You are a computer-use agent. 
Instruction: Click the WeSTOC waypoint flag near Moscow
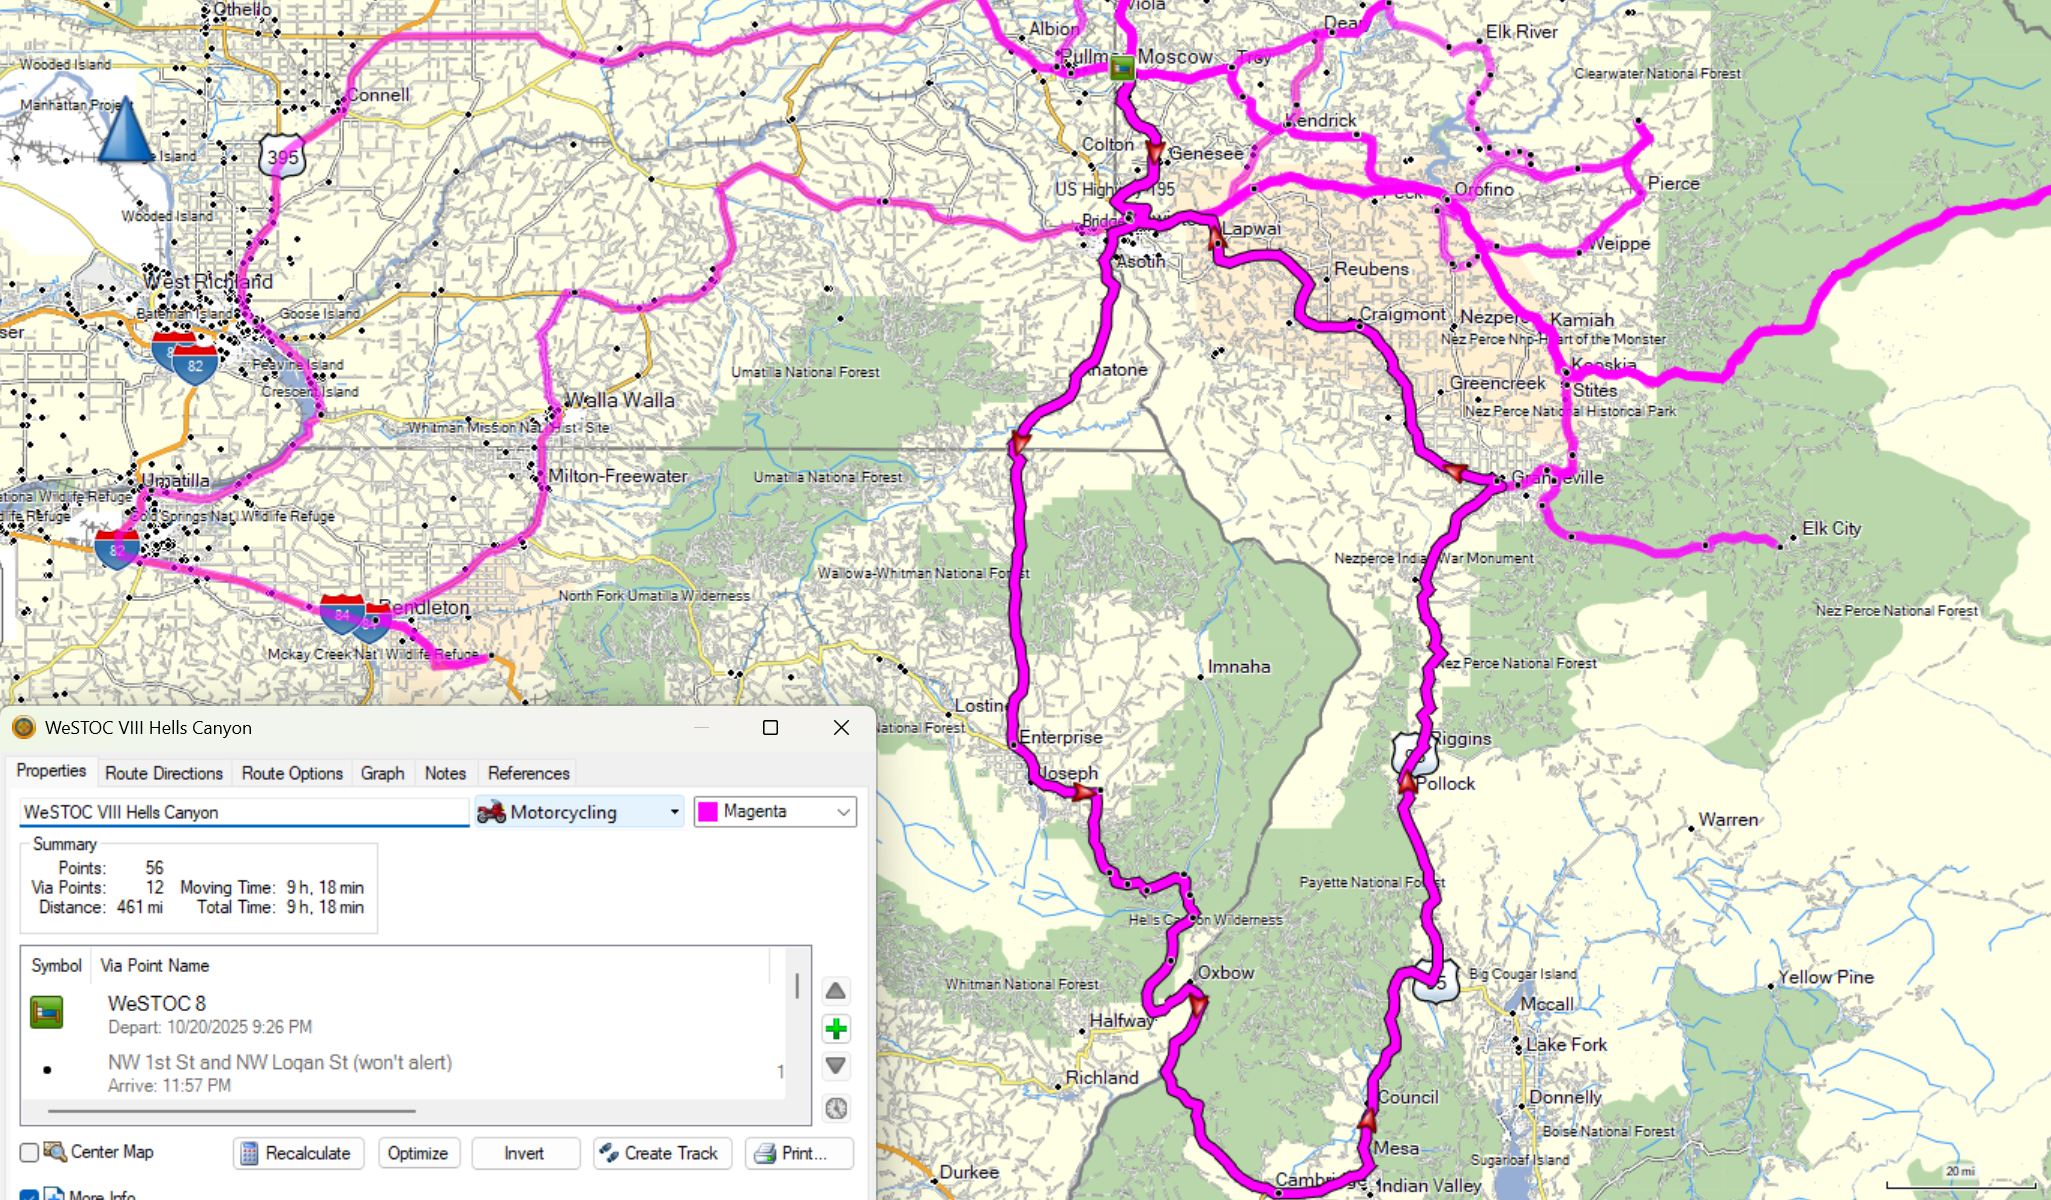1122,68
